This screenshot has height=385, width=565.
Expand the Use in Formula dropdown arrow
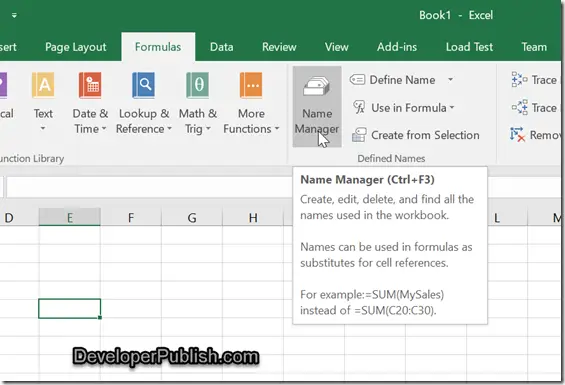tap(452, 107)
